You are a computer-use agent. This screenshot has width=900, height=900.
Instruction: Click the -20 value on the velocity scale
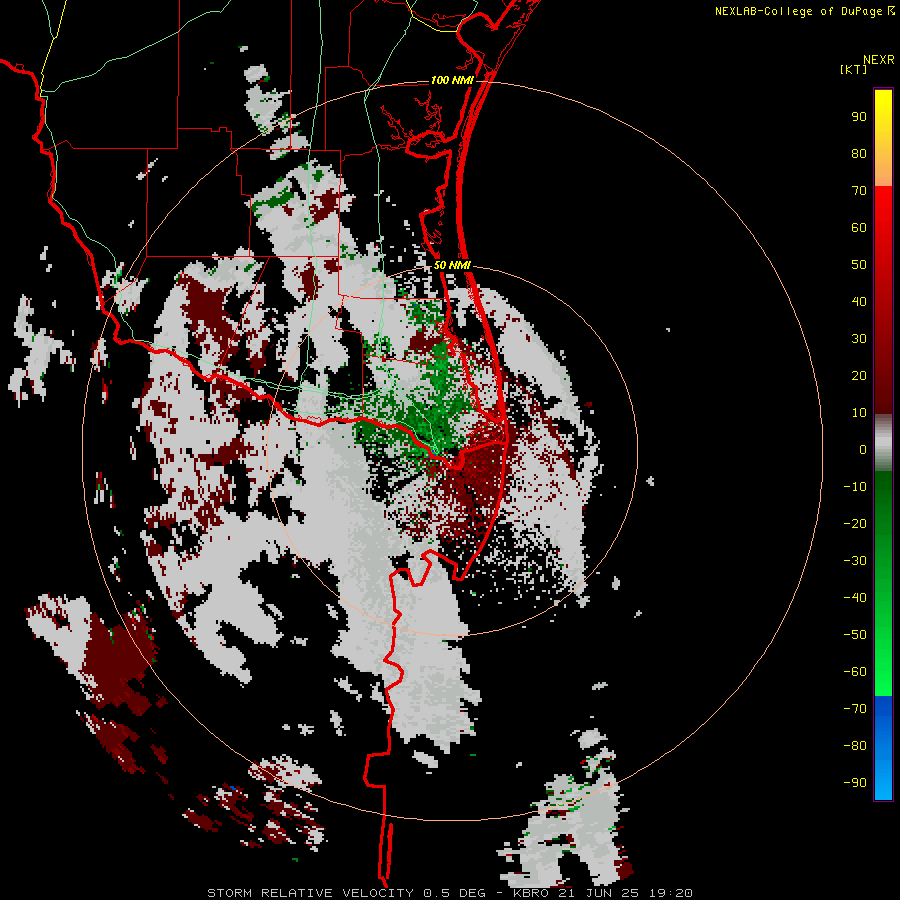855,524
